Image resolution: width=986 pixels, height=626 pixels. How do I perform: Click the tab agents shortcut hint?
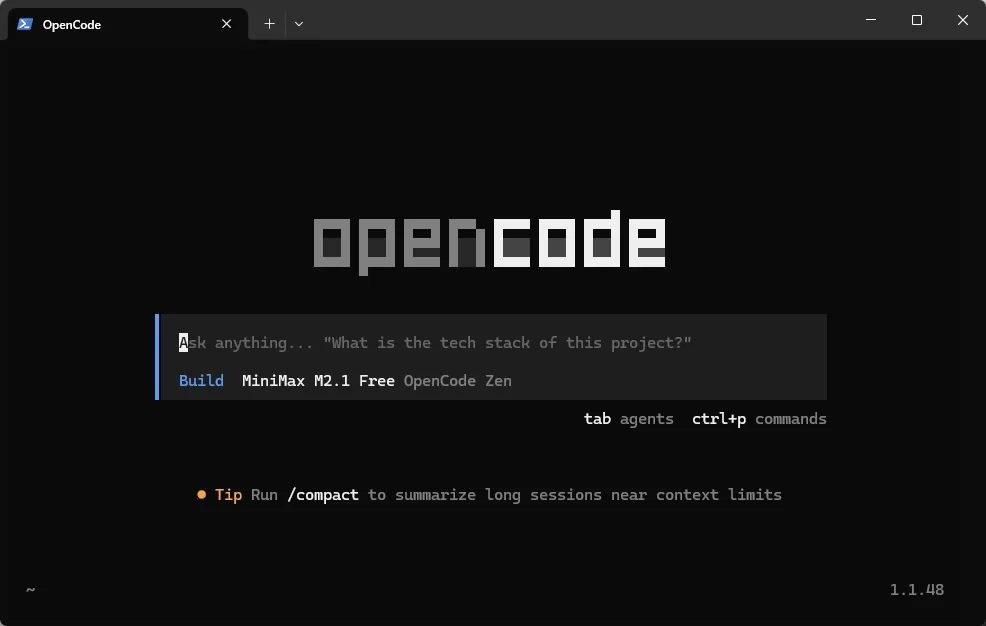[x=628, y=419]
